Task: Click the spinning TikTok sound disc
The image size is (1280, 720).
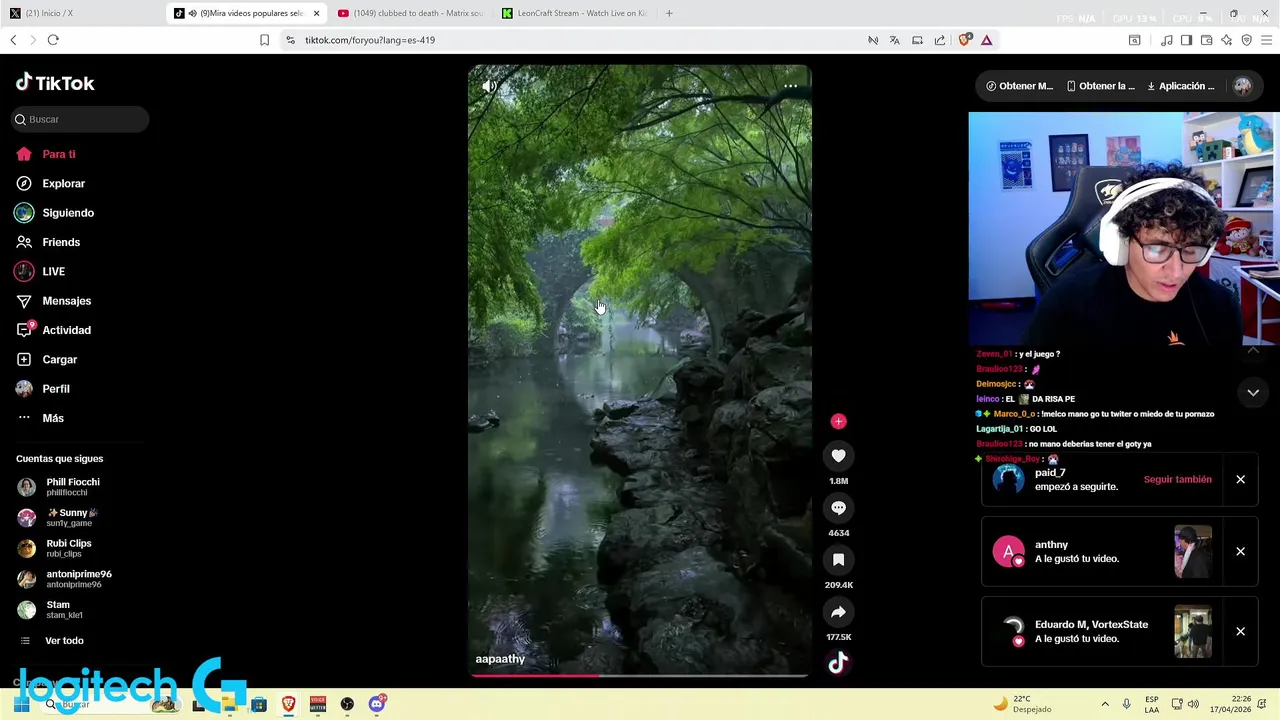Action: point(838,662)
